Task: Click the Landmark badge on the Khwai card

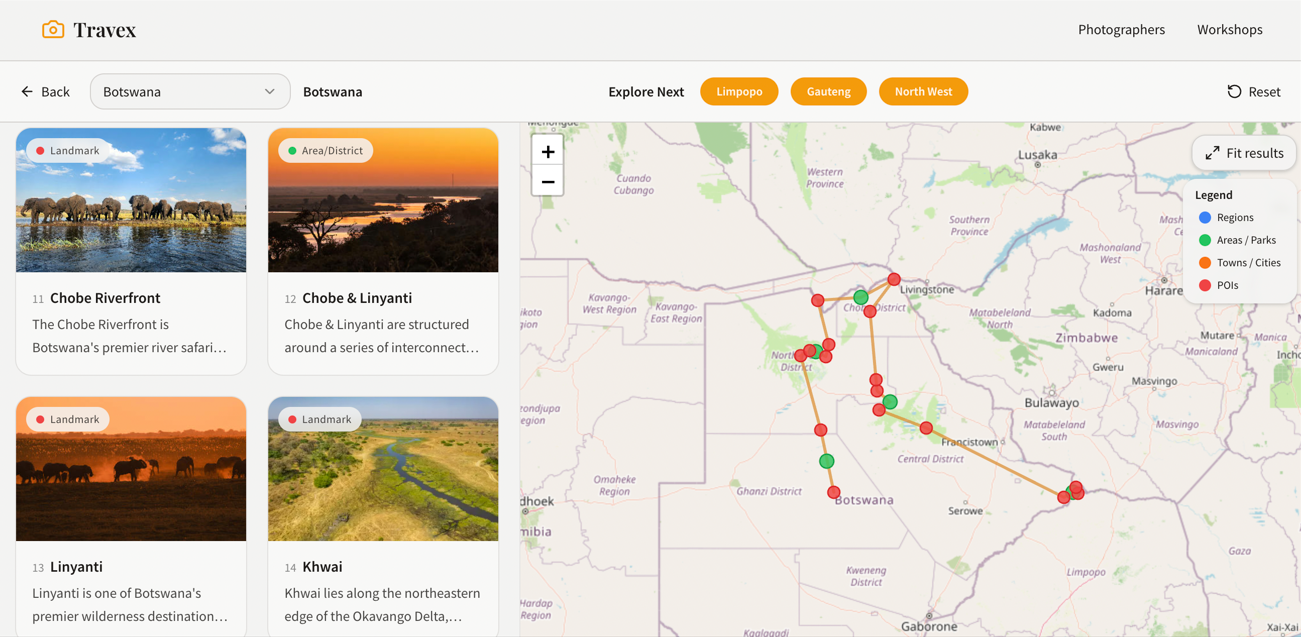Action: tap(320, 420)
